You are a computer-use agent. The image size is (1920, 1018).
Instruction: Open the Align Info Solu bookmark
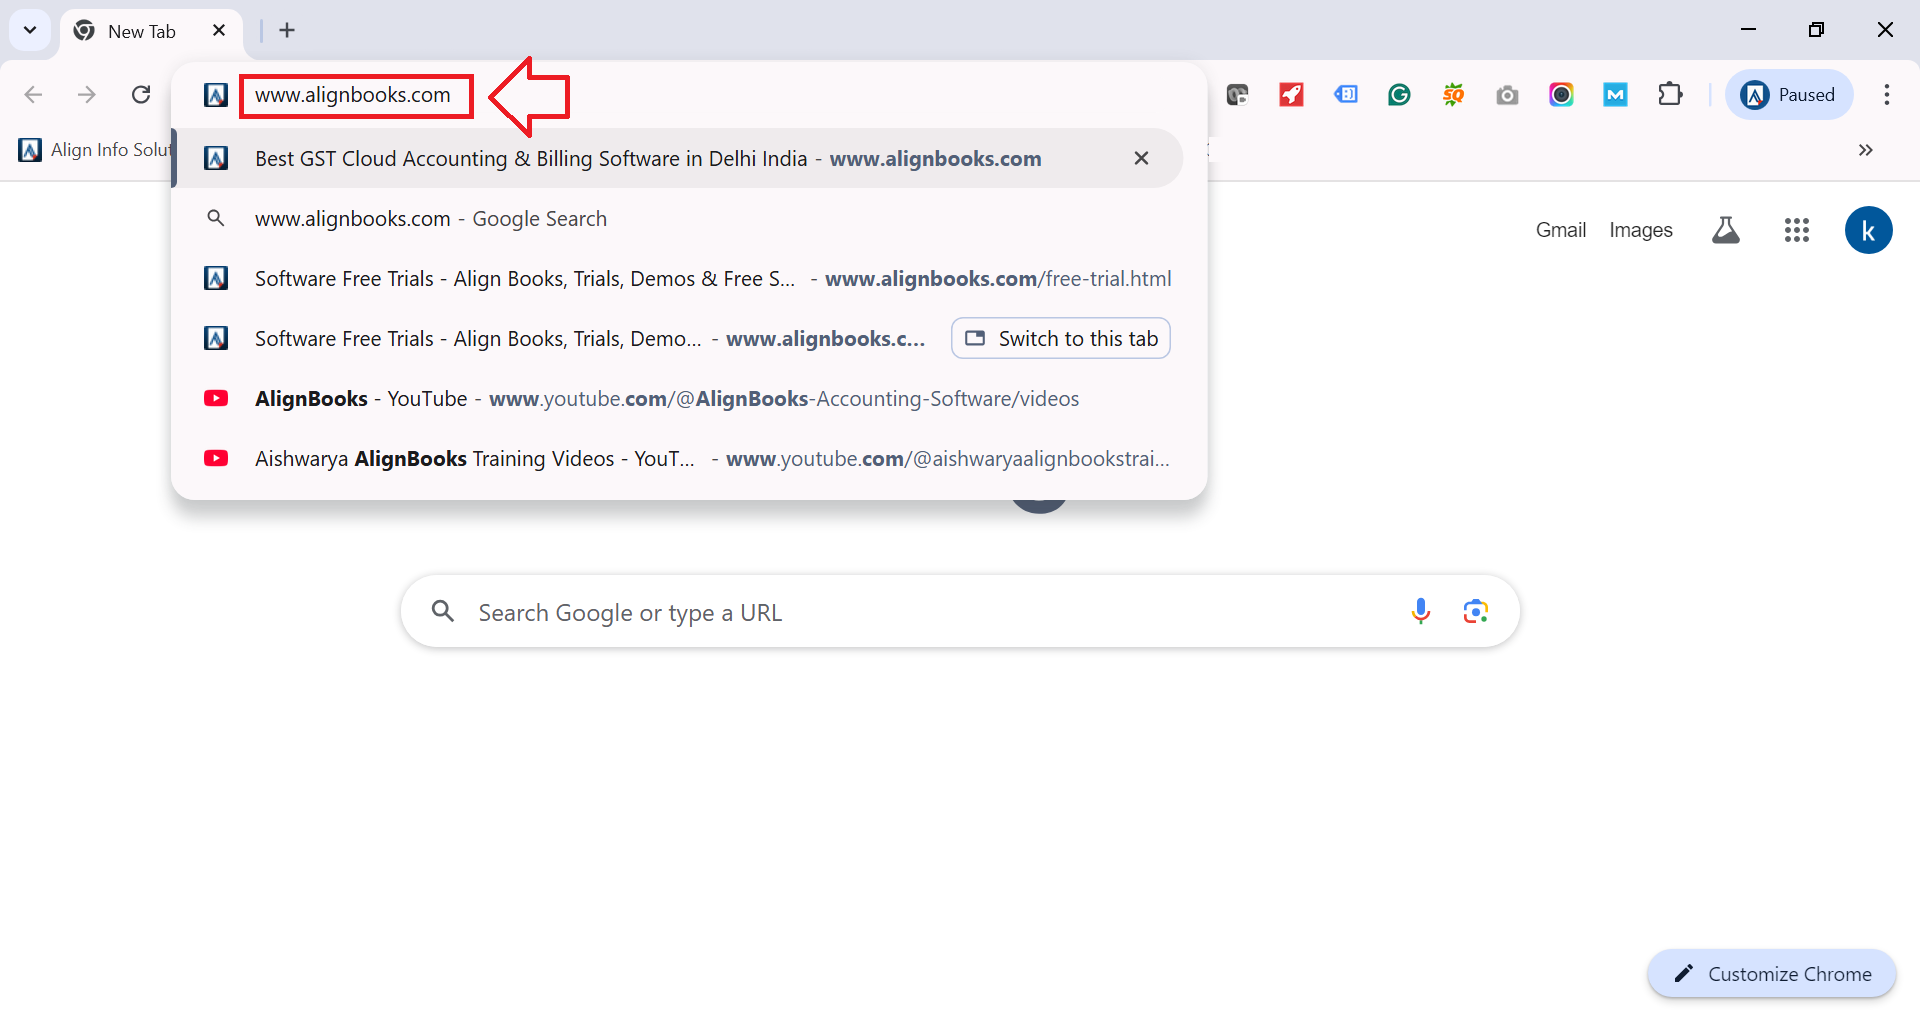pyautogui.click(x=96, y=150)
